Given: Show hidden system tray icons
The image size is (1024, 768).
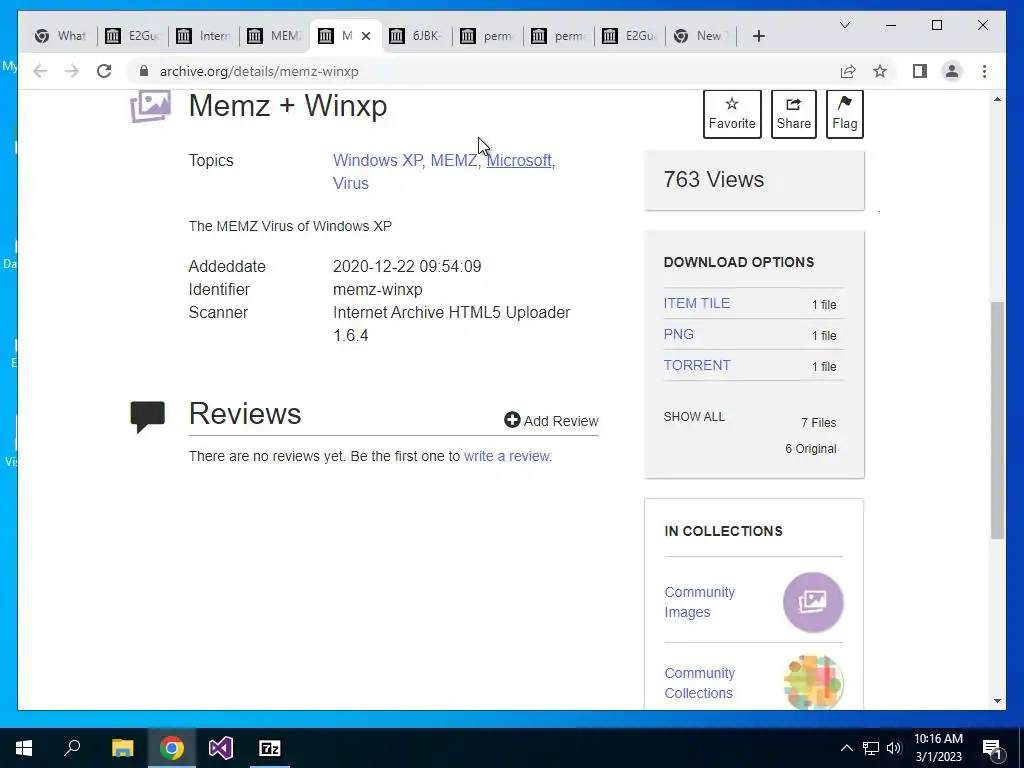Looking at the screenshot, I should pos(846,748).
